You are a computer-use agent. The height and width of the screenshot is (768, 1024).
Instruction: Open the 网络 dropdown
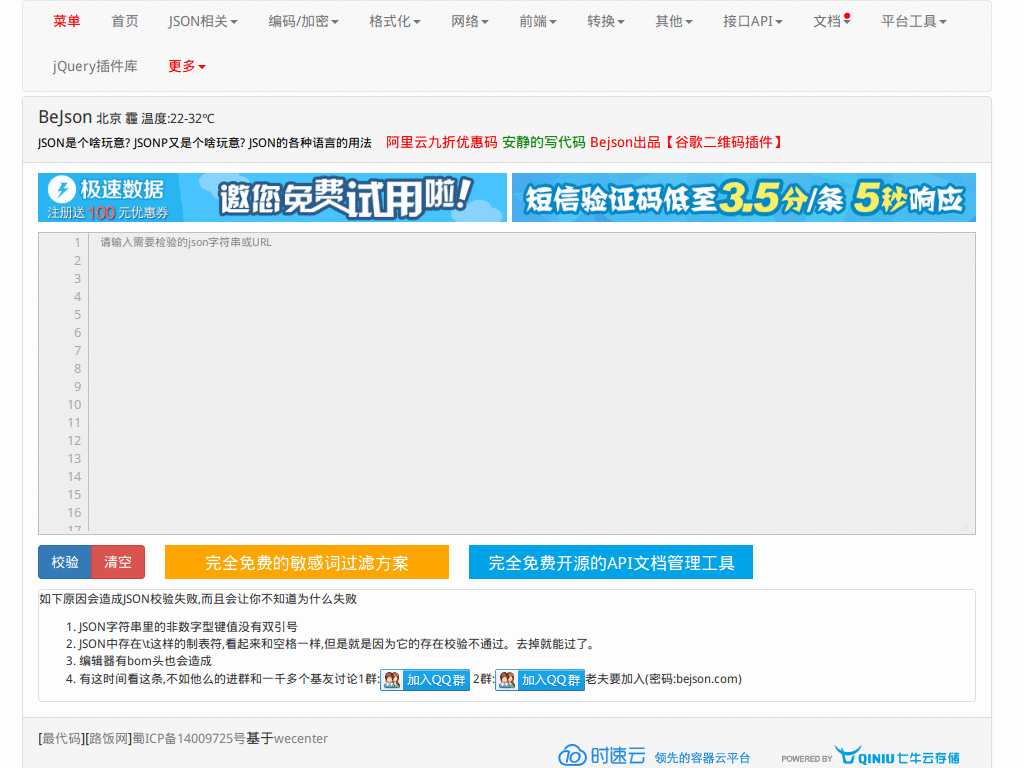point(470,22)
